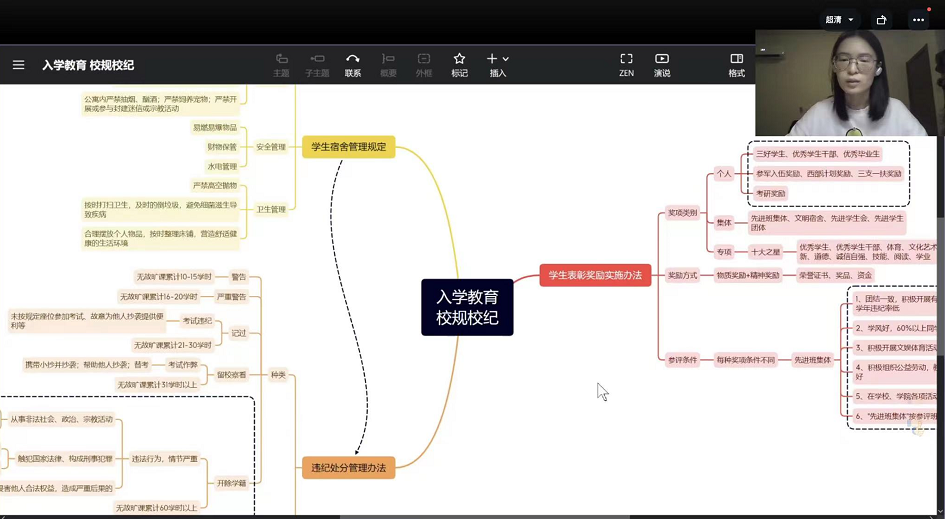Open the three-dot more options menu
947x519 pixels.
click(918, 19)
